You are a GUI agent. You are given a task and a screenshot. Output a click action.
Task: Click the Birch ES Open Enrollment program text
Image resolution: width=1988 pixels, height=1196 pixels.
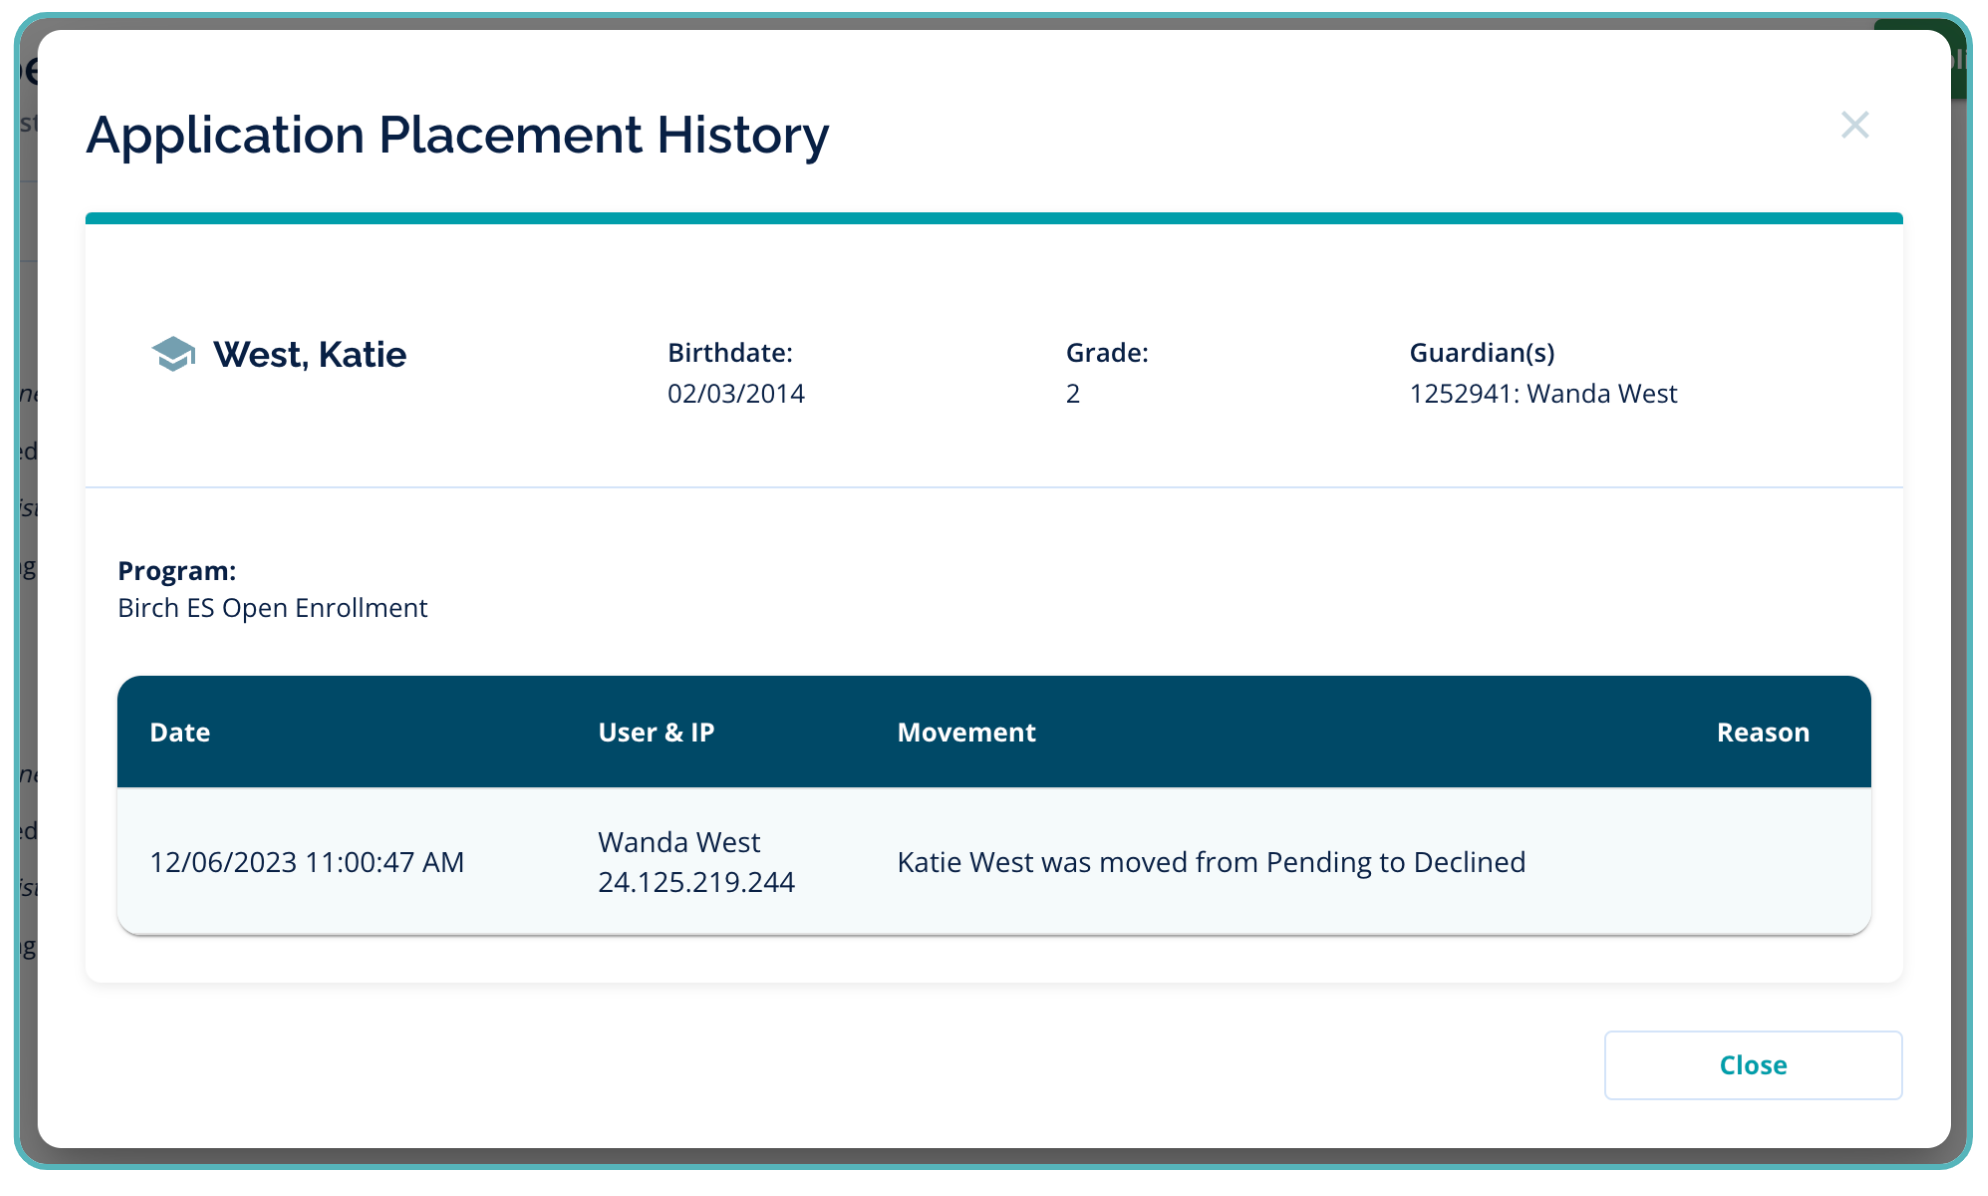click(272, 607)
